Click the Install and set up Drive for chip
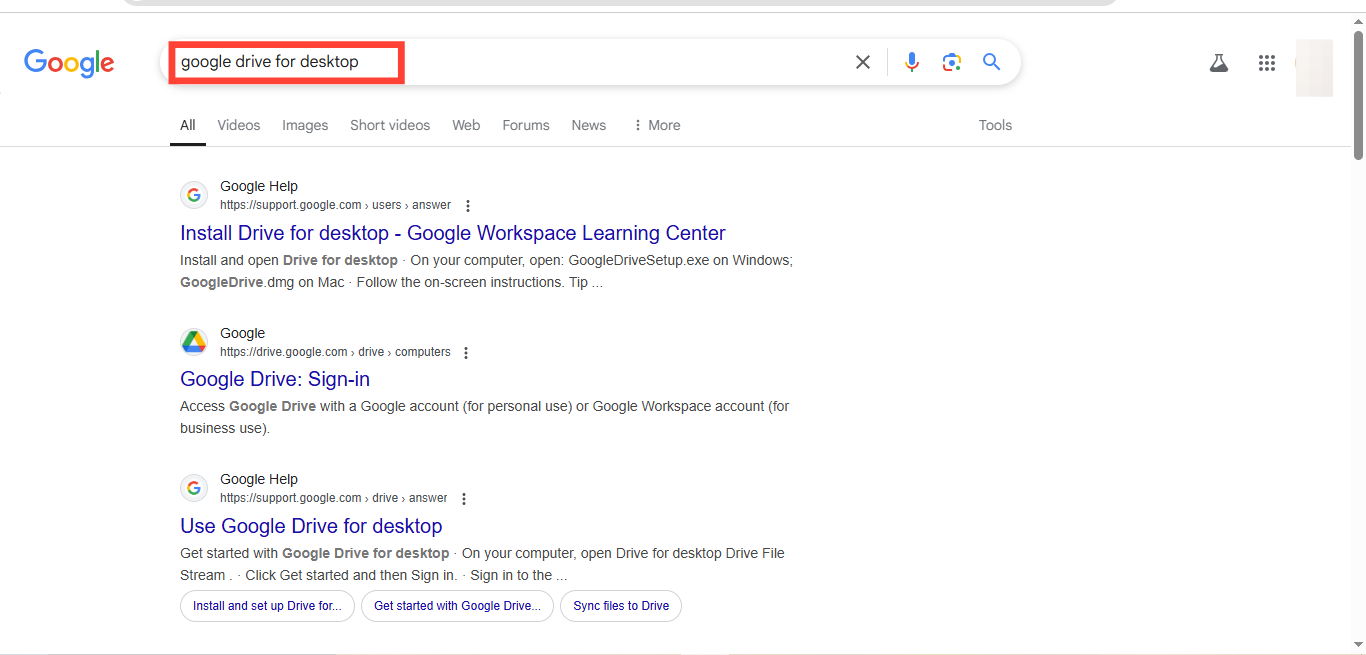 click(x=267, y=606)
